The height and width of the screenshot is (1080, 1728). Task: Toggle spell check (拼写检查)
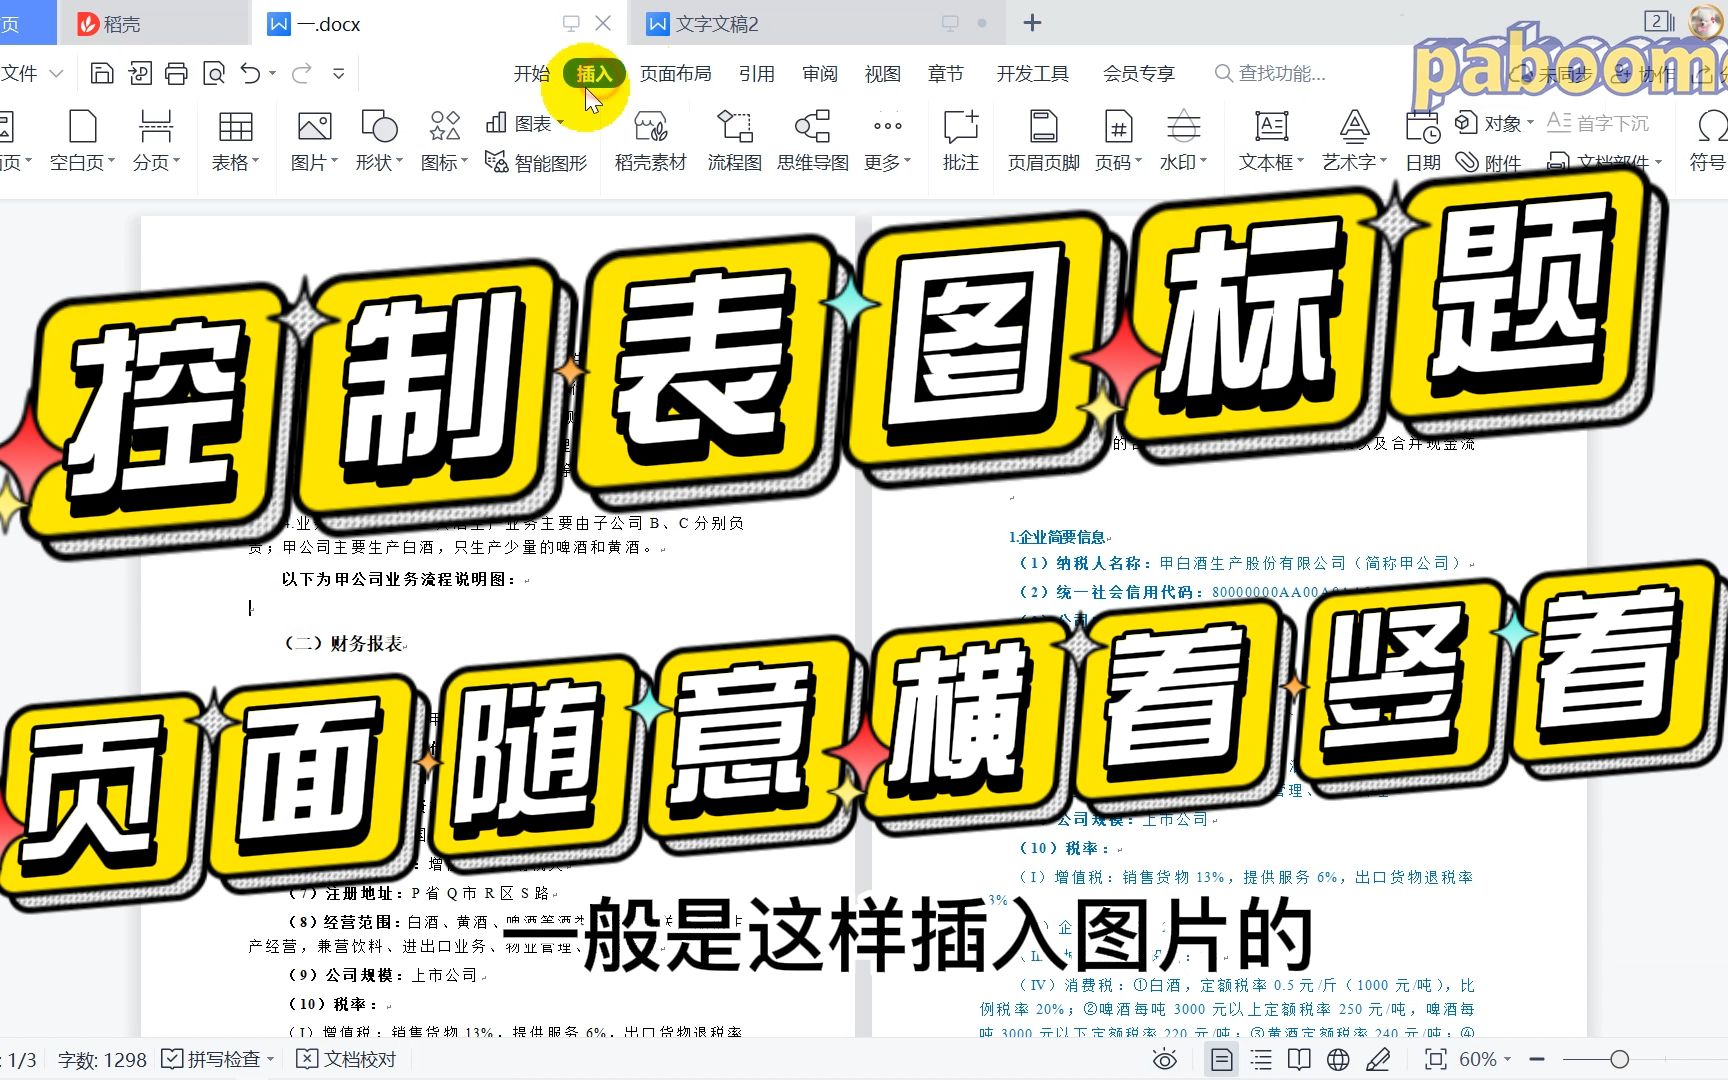pos(210,1060)
